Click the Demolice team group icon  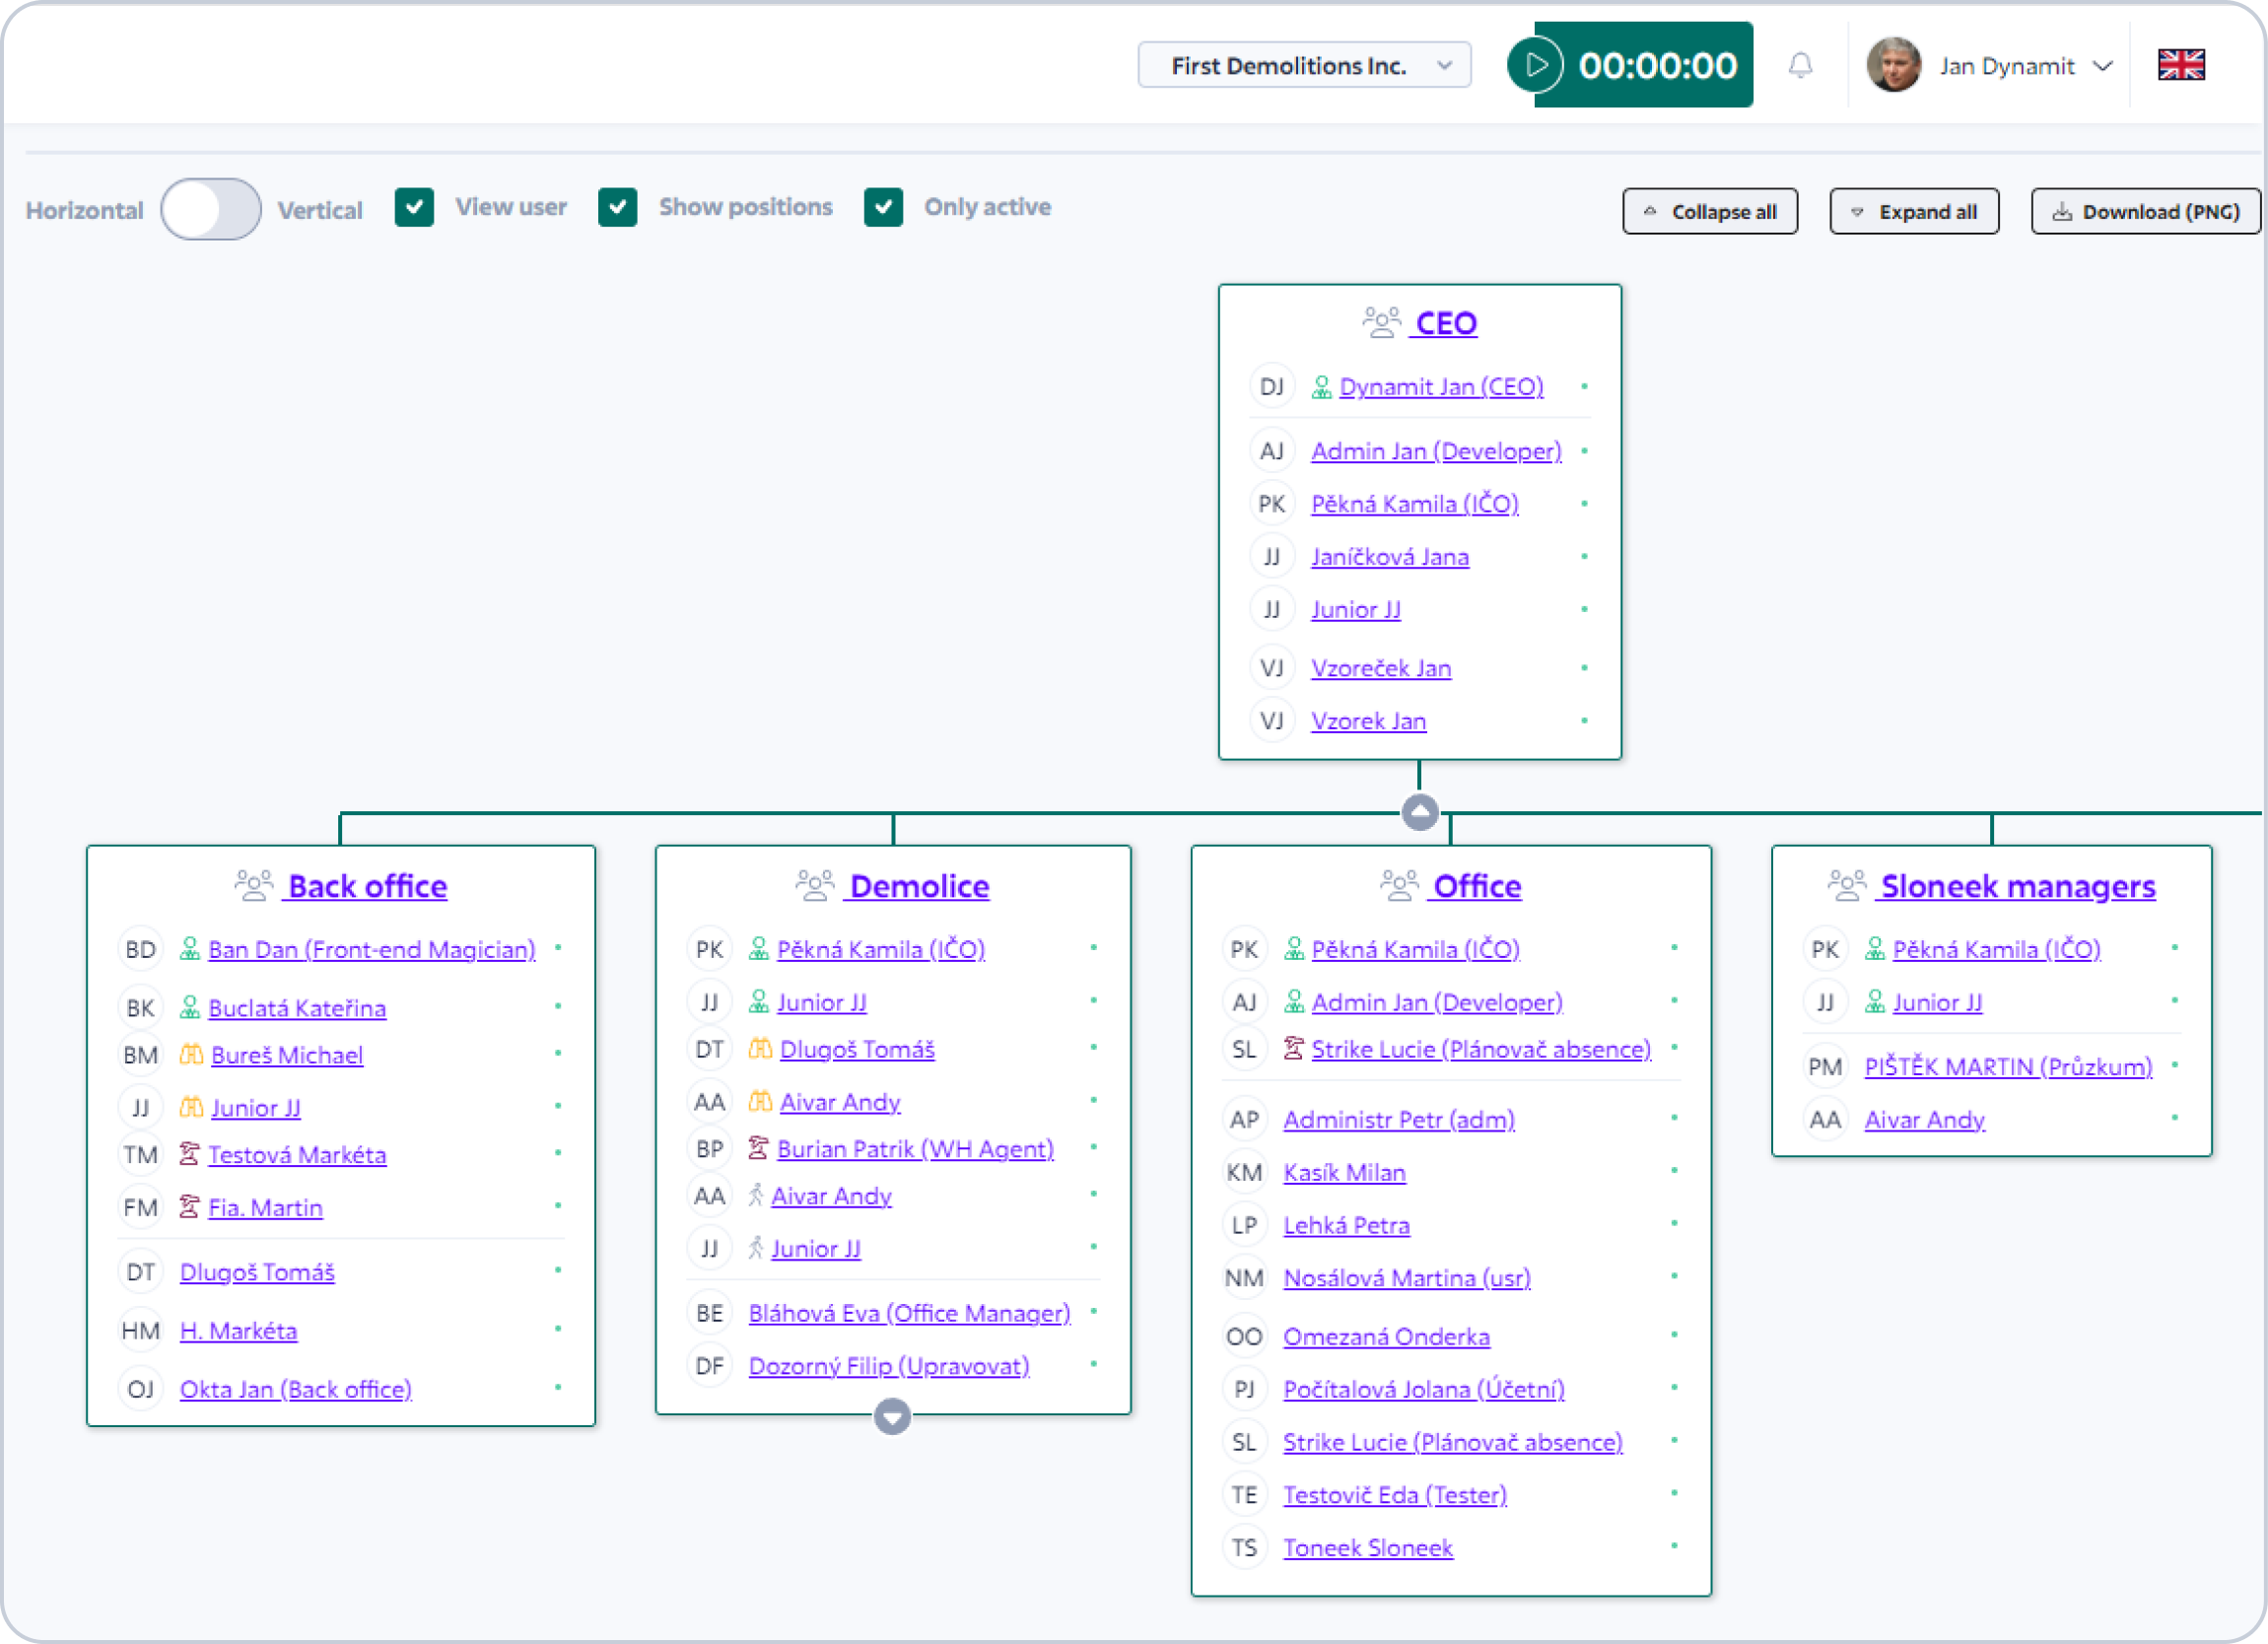[x=815, y=886]
